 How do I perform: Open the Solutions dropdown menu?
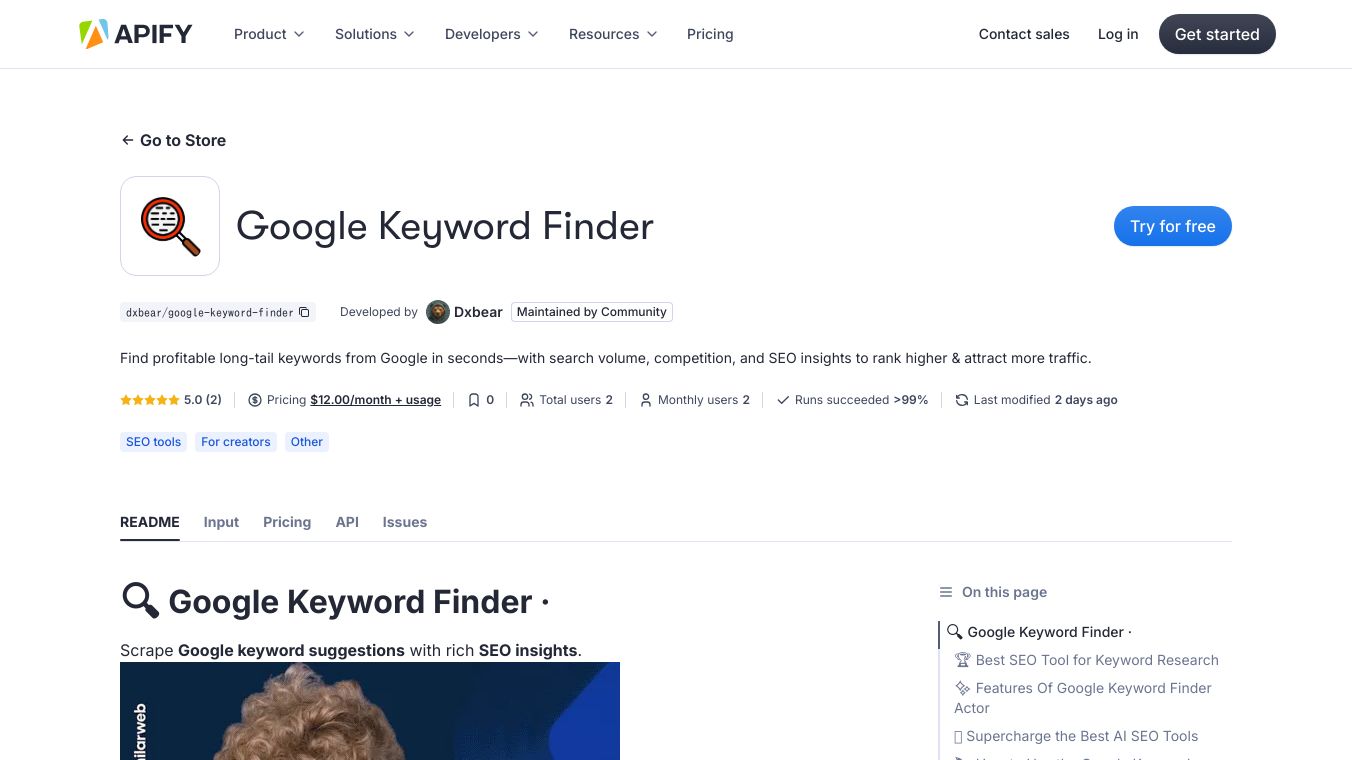click(375, 34)
